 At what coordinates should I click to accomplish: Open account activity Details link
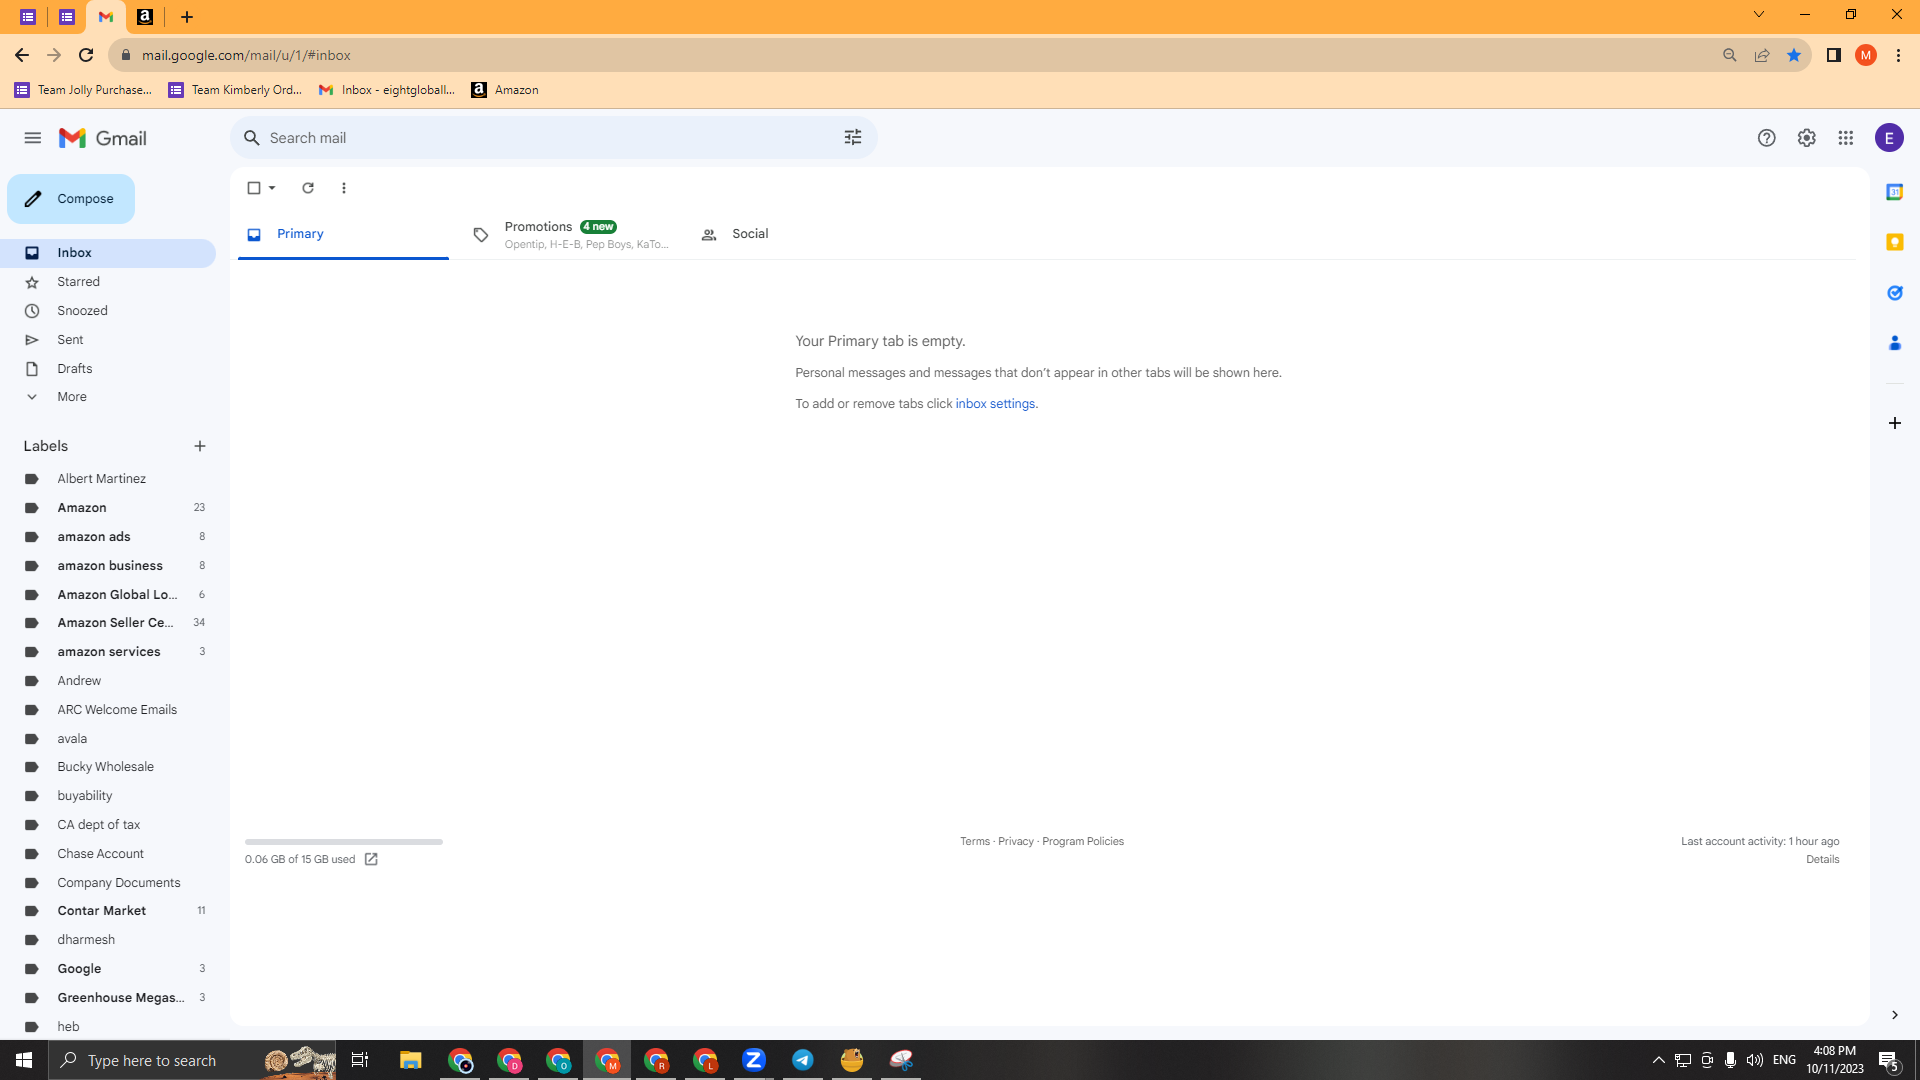(1823, 860)
